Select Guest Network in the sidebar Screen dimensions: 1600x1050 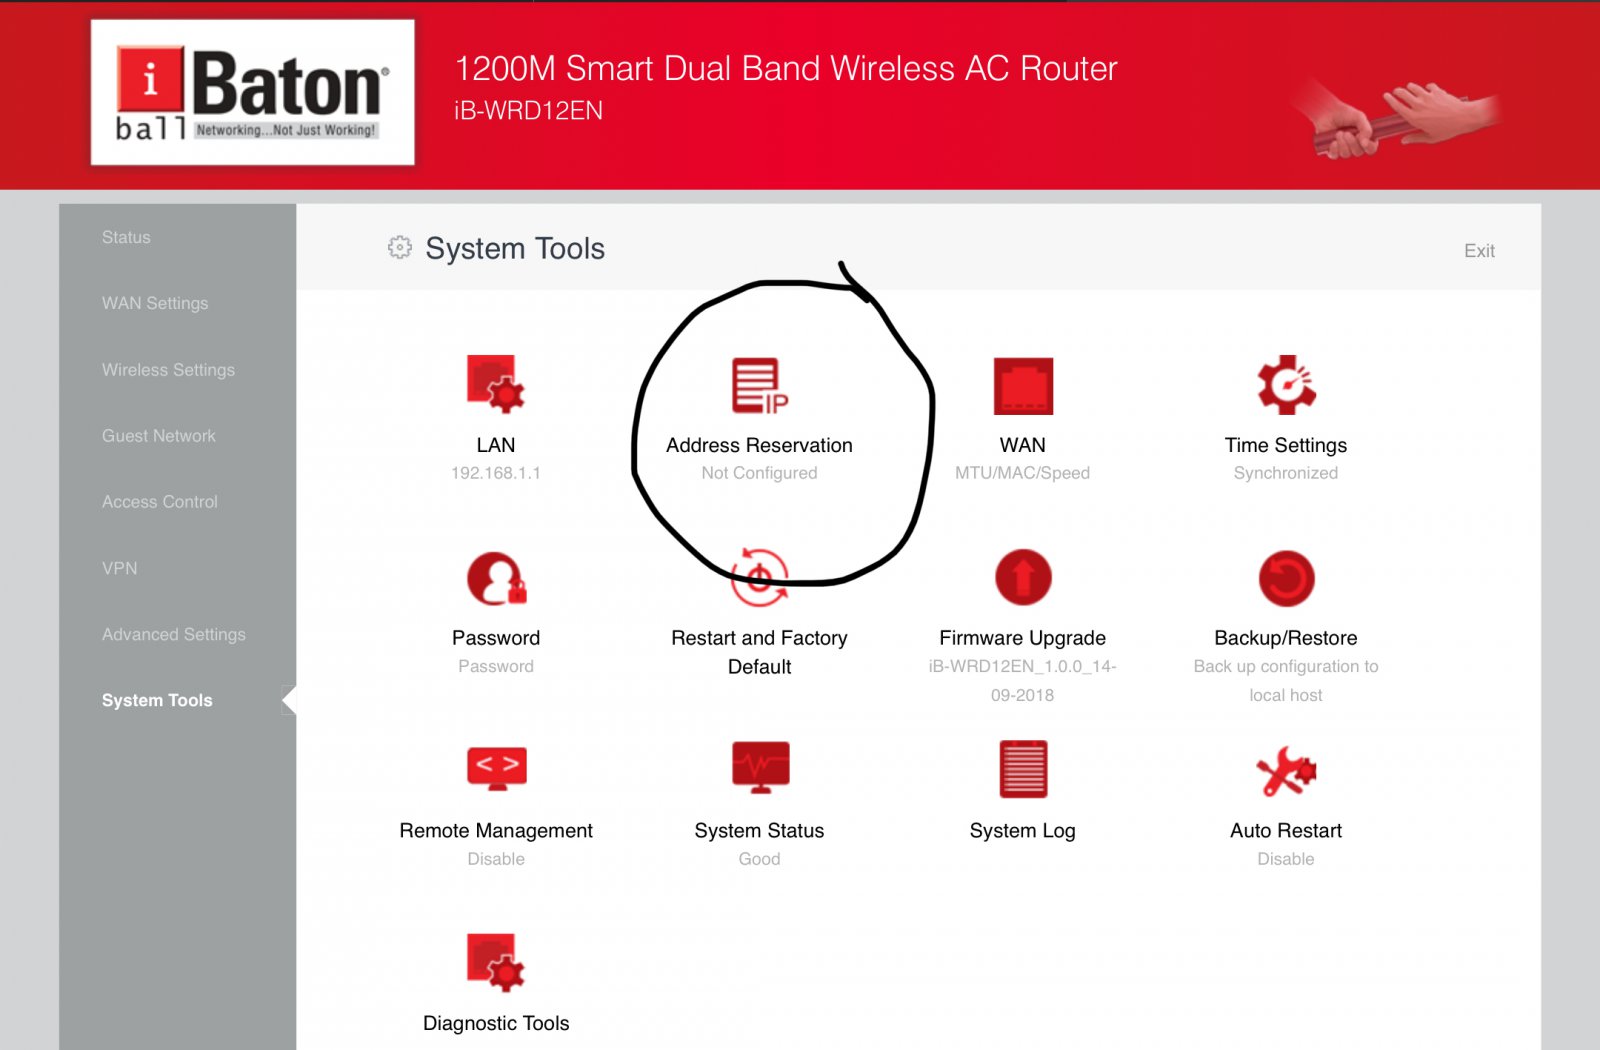click(159, 436)
